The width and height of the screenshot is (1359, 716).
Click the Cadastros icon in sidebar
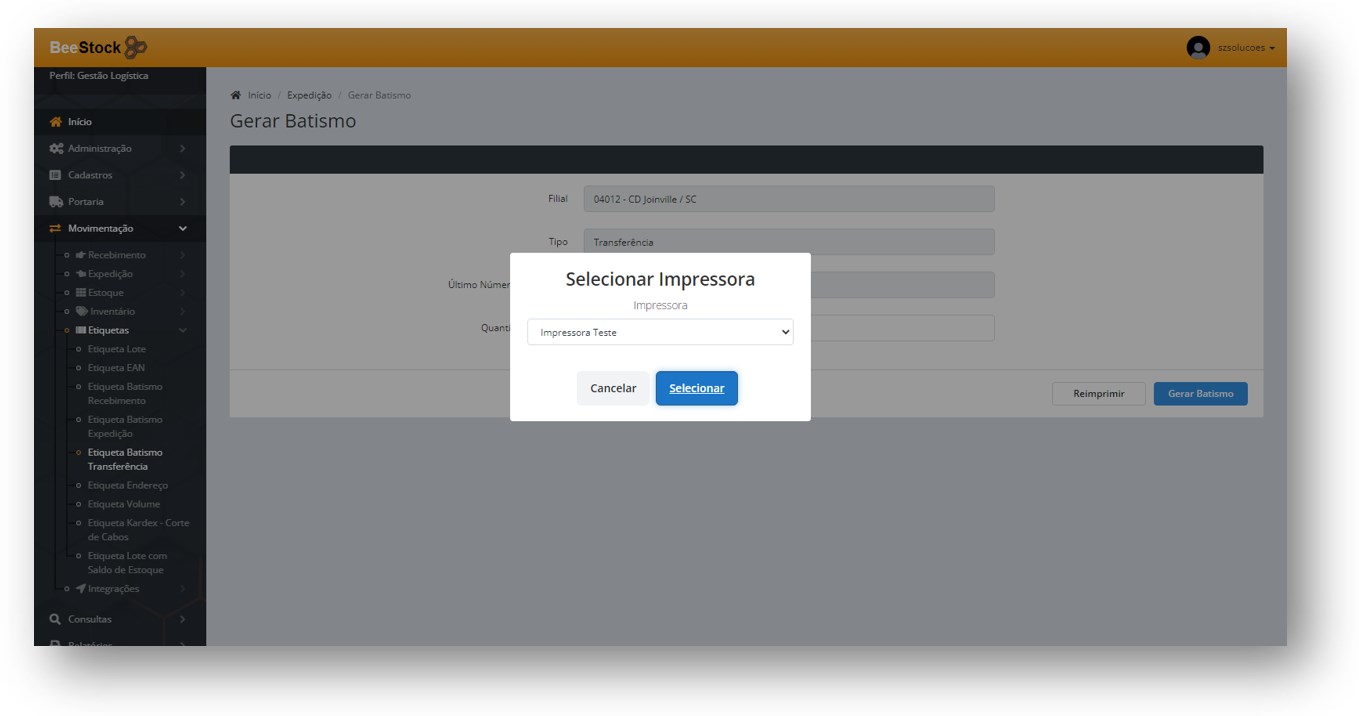56,175
